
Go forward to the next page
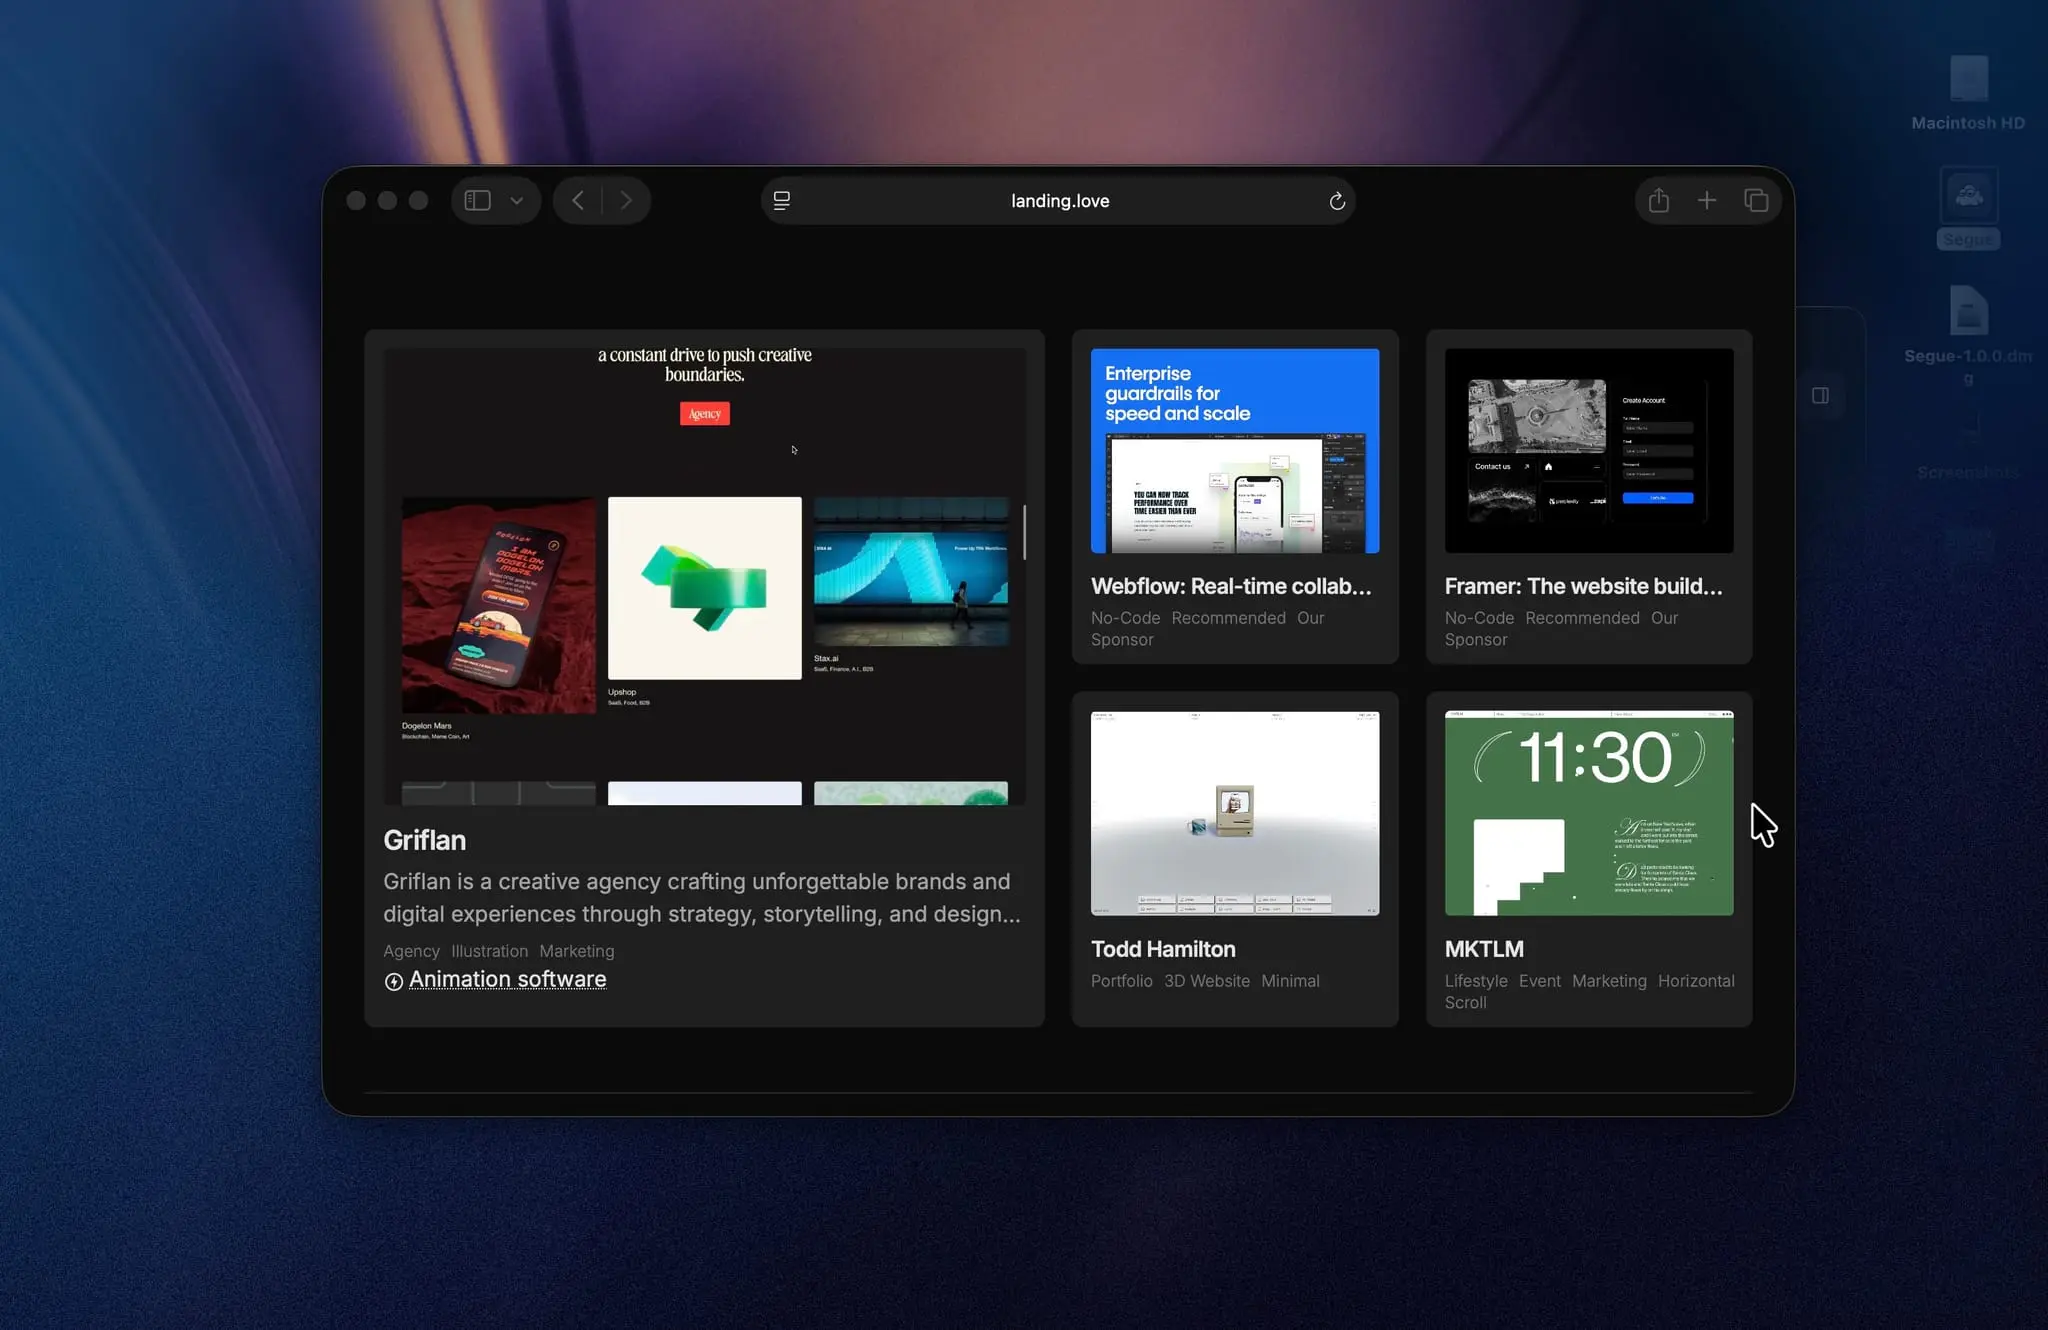tap(626, 201)
